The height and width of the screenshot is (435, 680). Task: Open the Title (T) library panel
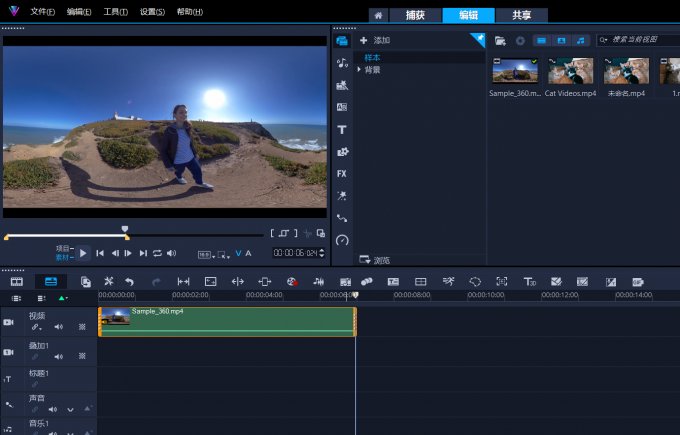tap(342, 130)
